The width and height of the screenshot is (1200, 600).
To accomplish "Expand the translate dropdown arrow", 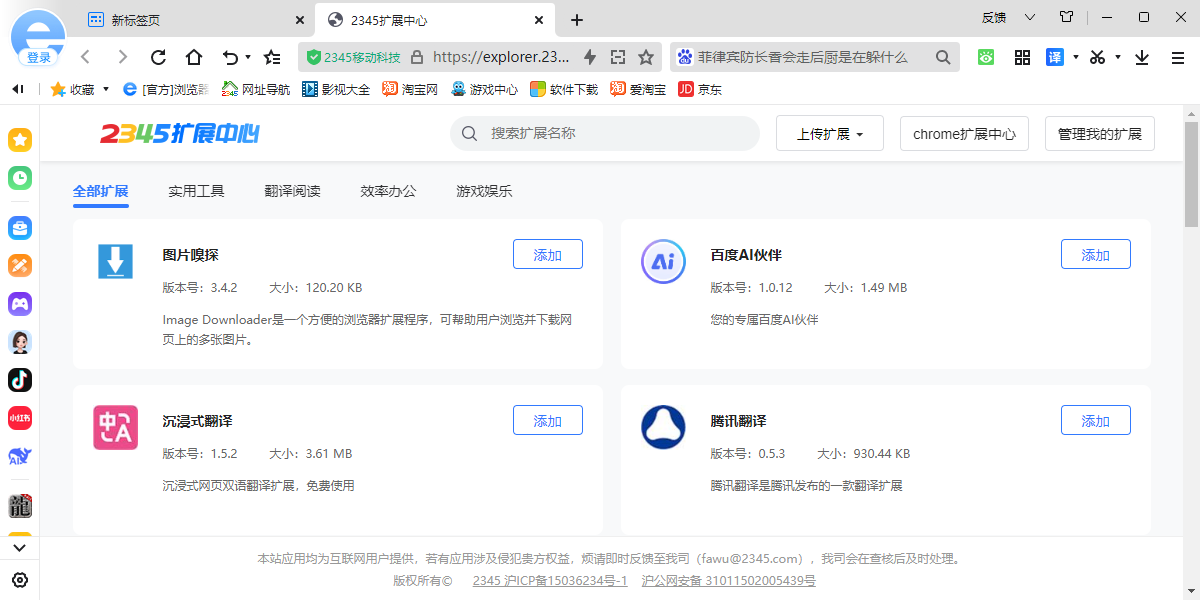I will coord(1076,57).
